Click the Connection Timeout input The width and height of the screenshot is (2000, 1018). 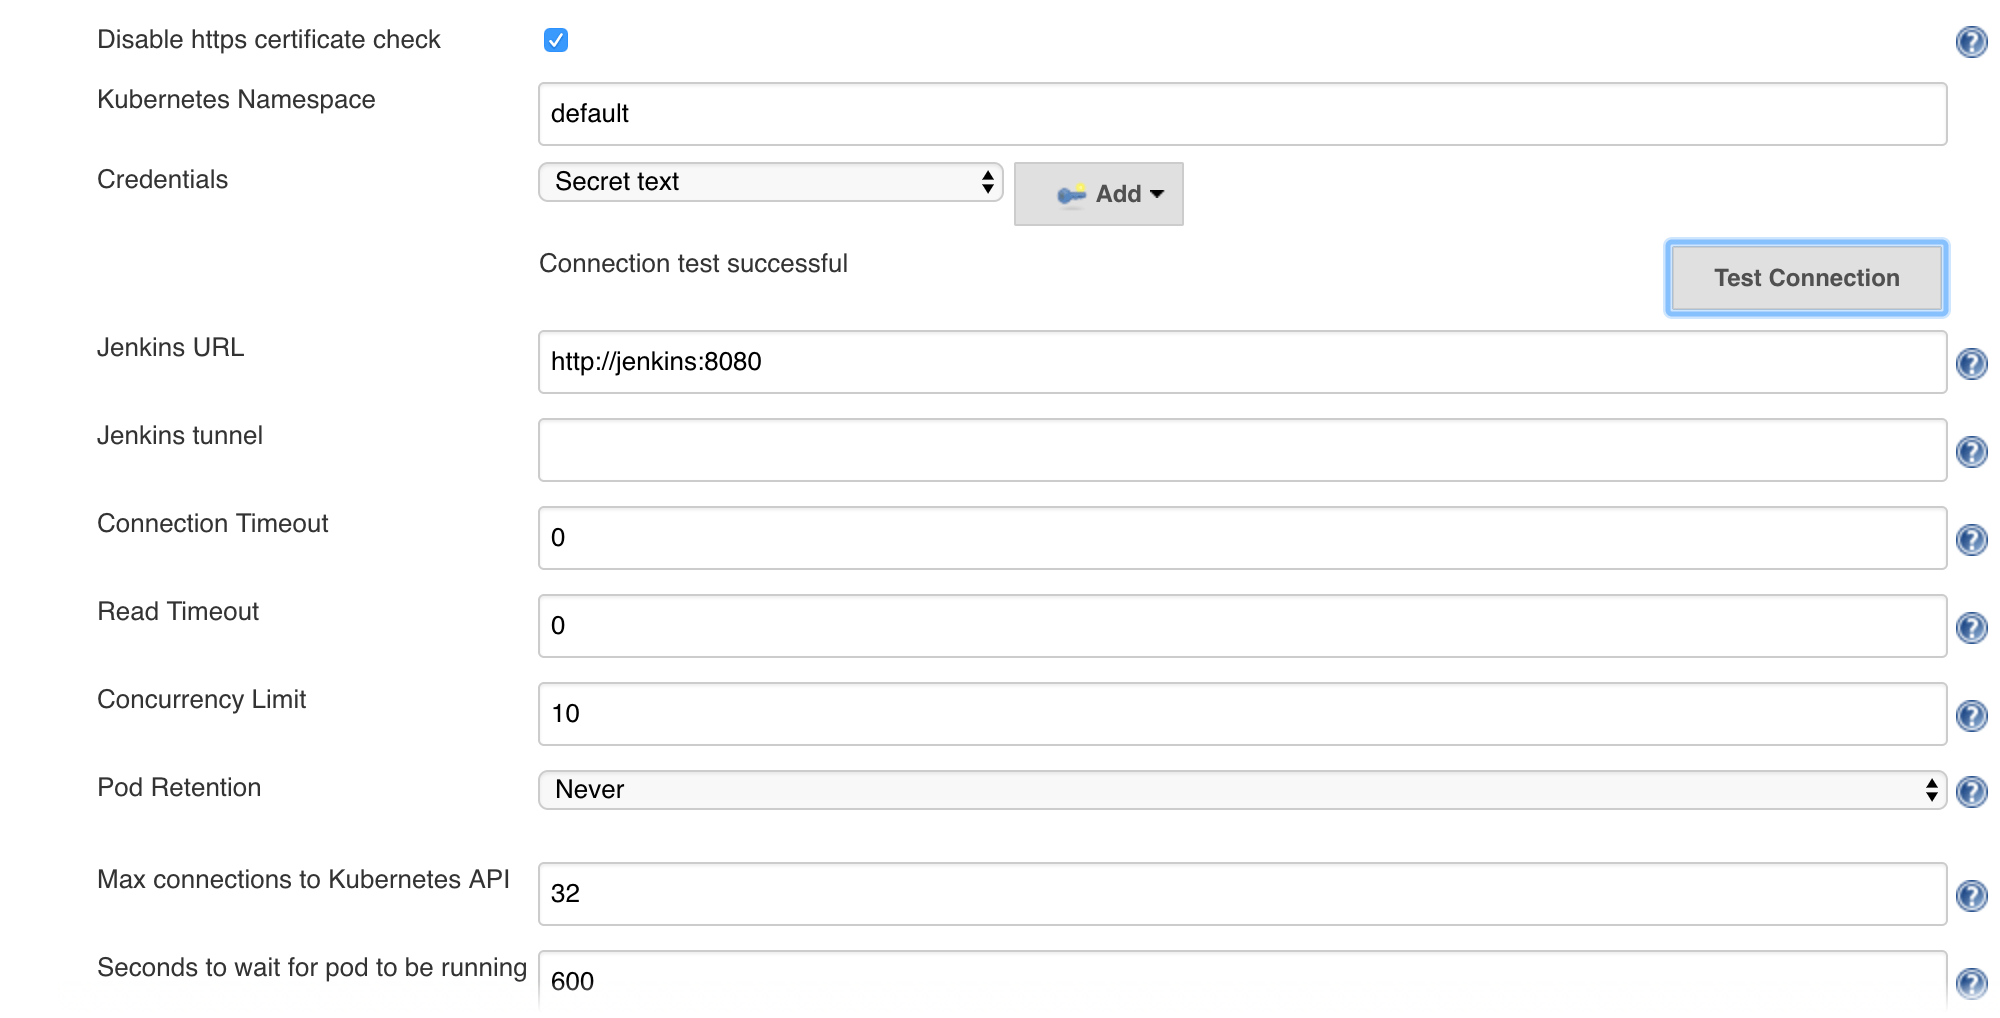(x=1242, y=538)
